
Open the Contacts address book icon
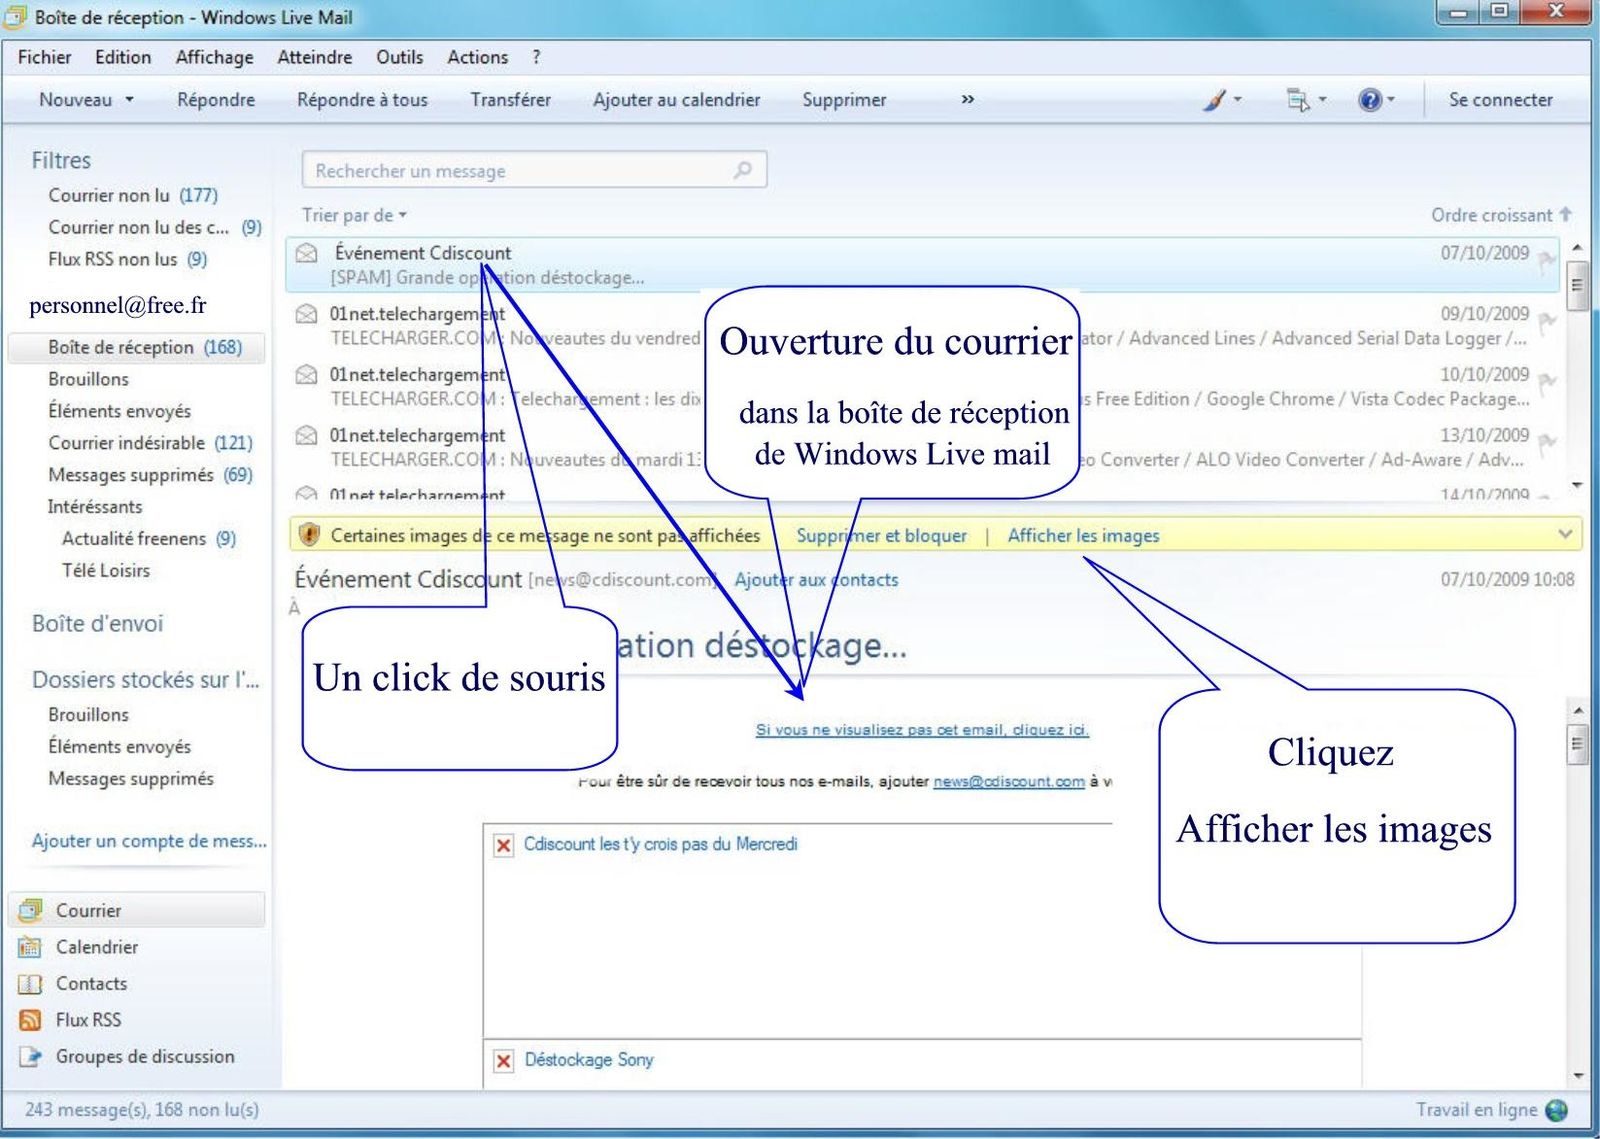[31, 984]
